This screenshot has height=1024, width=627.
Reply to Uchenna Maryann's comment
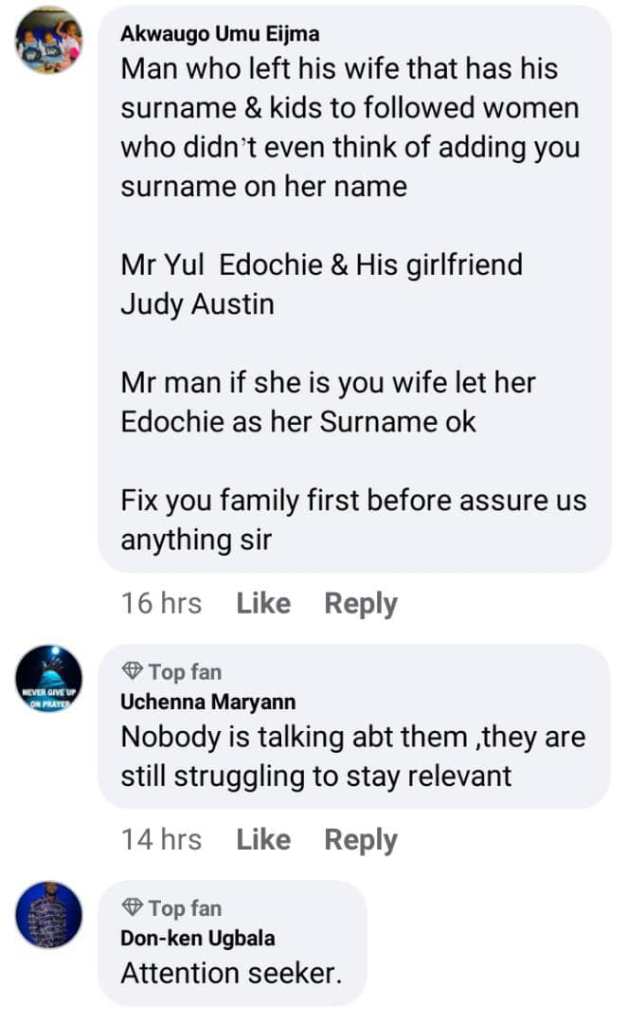[361, 840]
